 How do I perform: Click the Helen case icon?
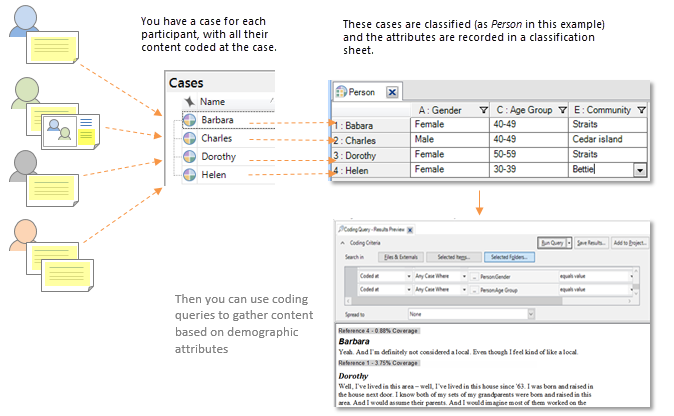[190, 175]
